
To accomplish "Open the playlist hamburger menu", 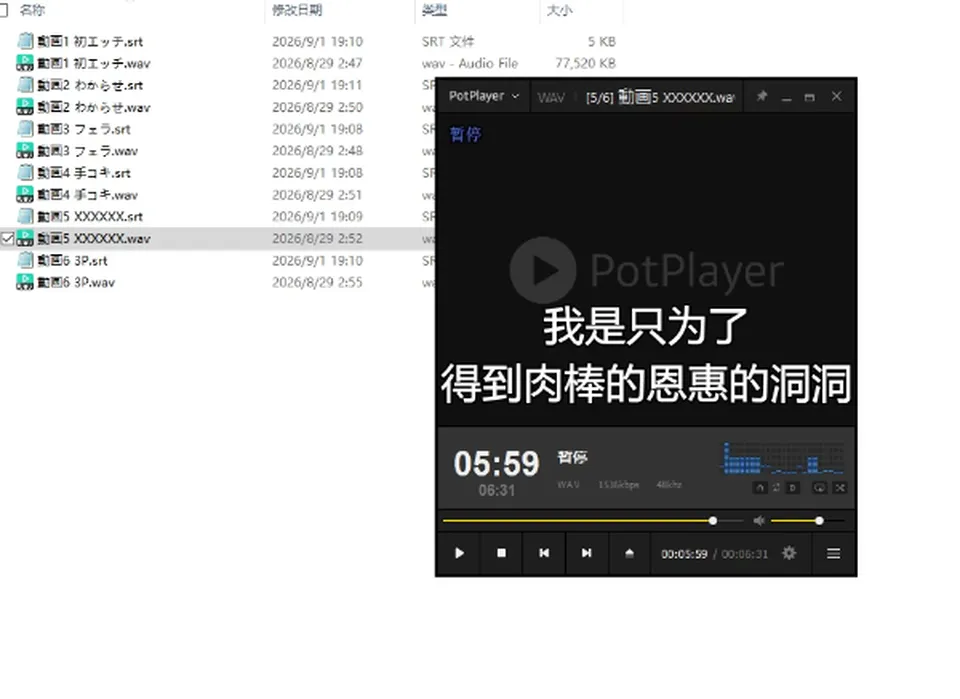I will click(833, 553).
